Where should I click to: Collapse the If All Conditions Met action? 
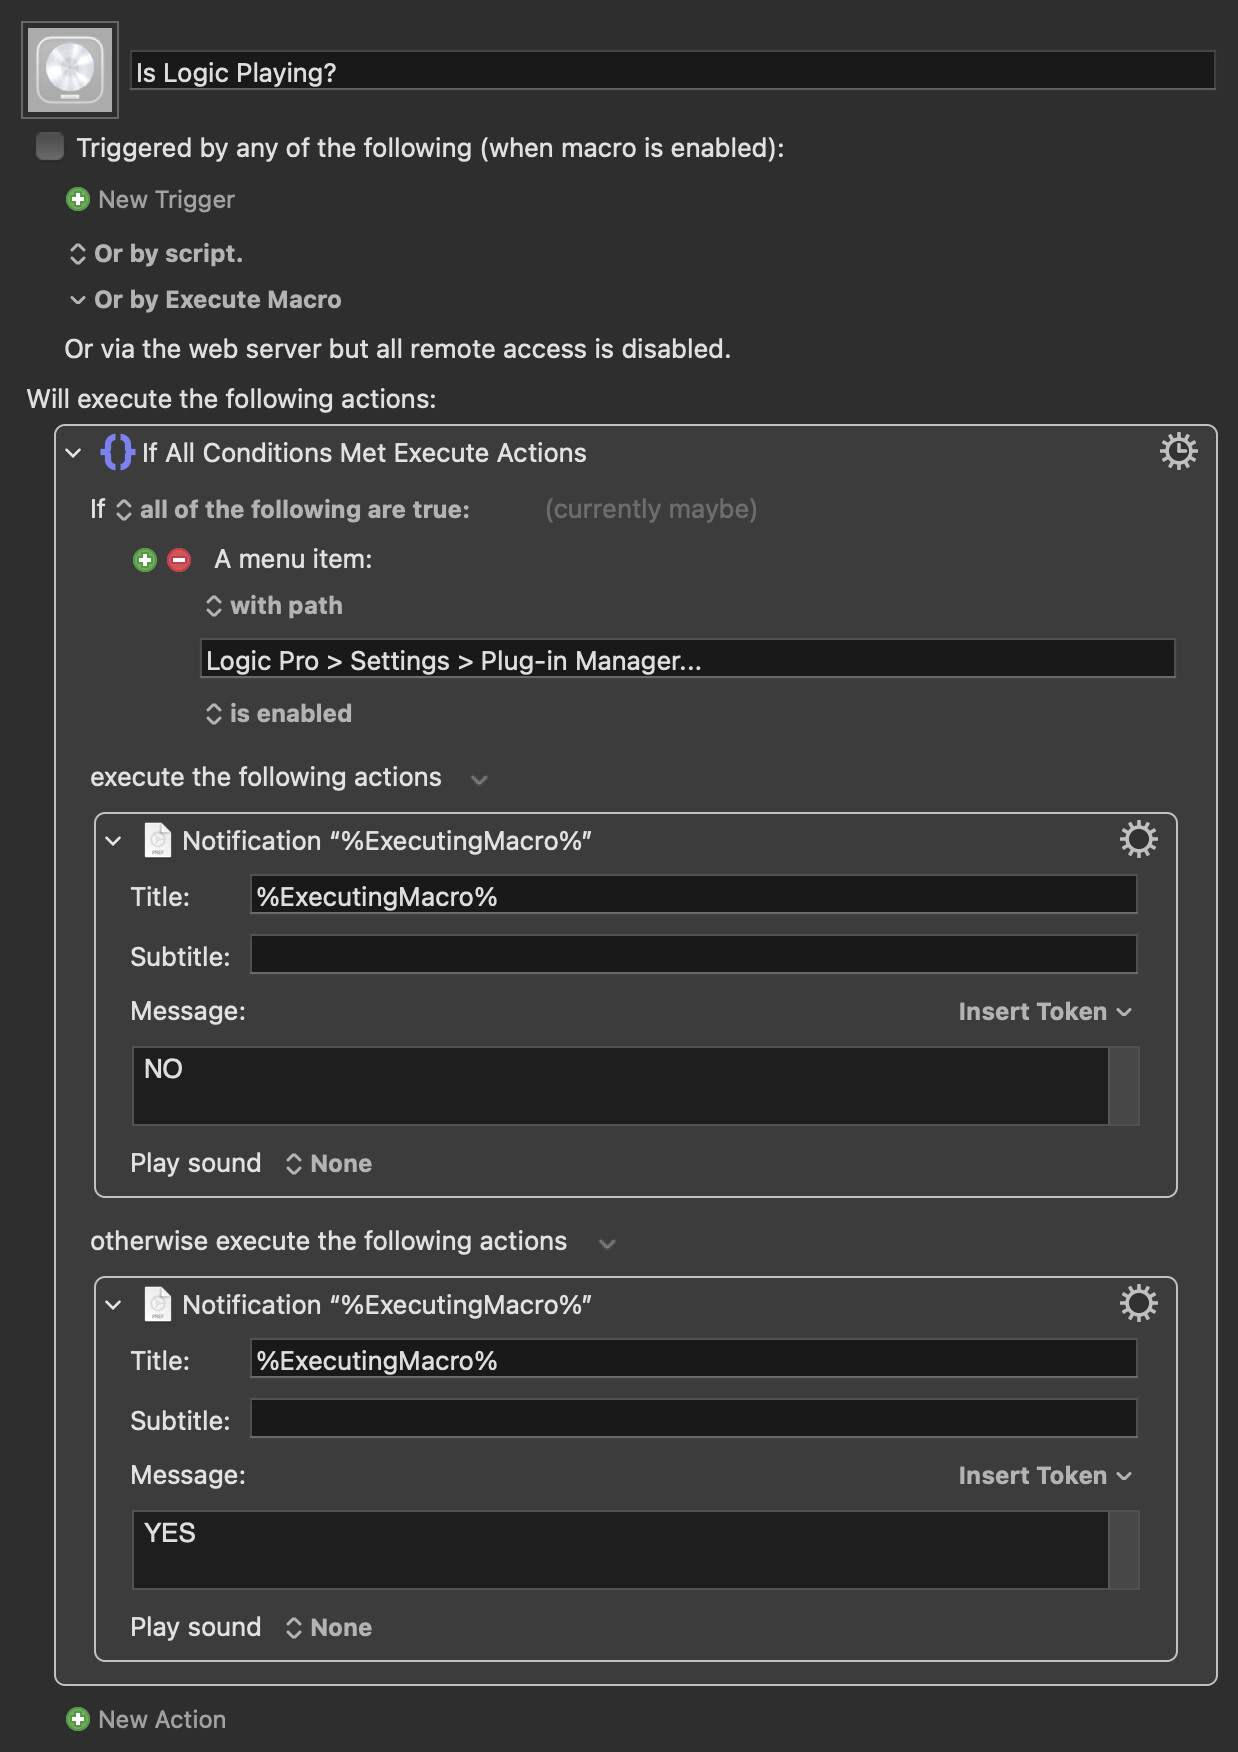click(73, 453)
